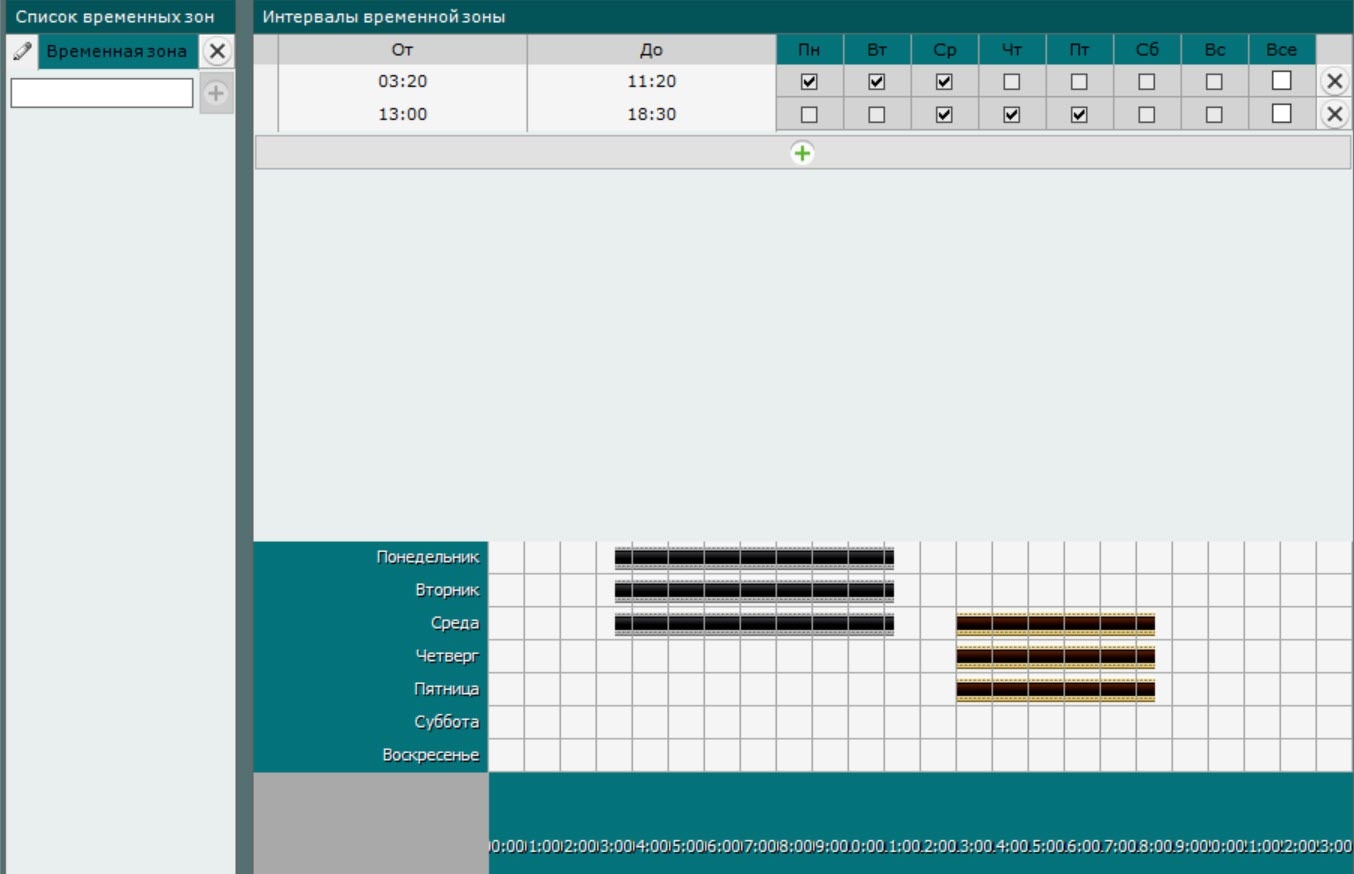Click the От column header
Viewport: 1354px width, 874px height.
(402, 50)
